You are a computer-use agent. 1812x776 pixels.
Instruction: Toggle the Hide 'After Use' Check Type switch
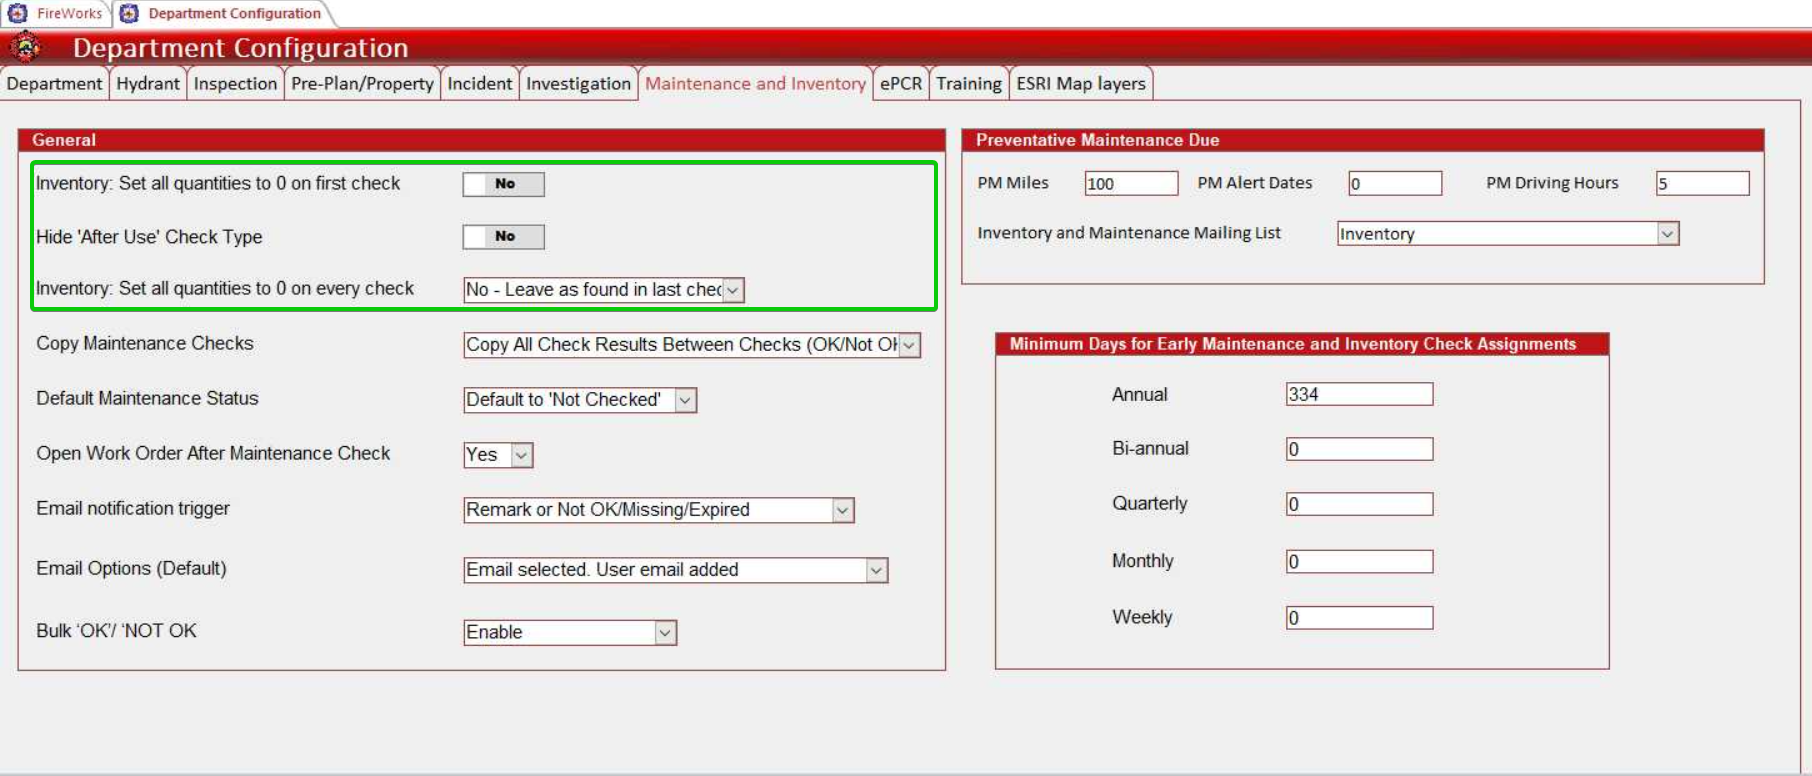click(503, 237)
